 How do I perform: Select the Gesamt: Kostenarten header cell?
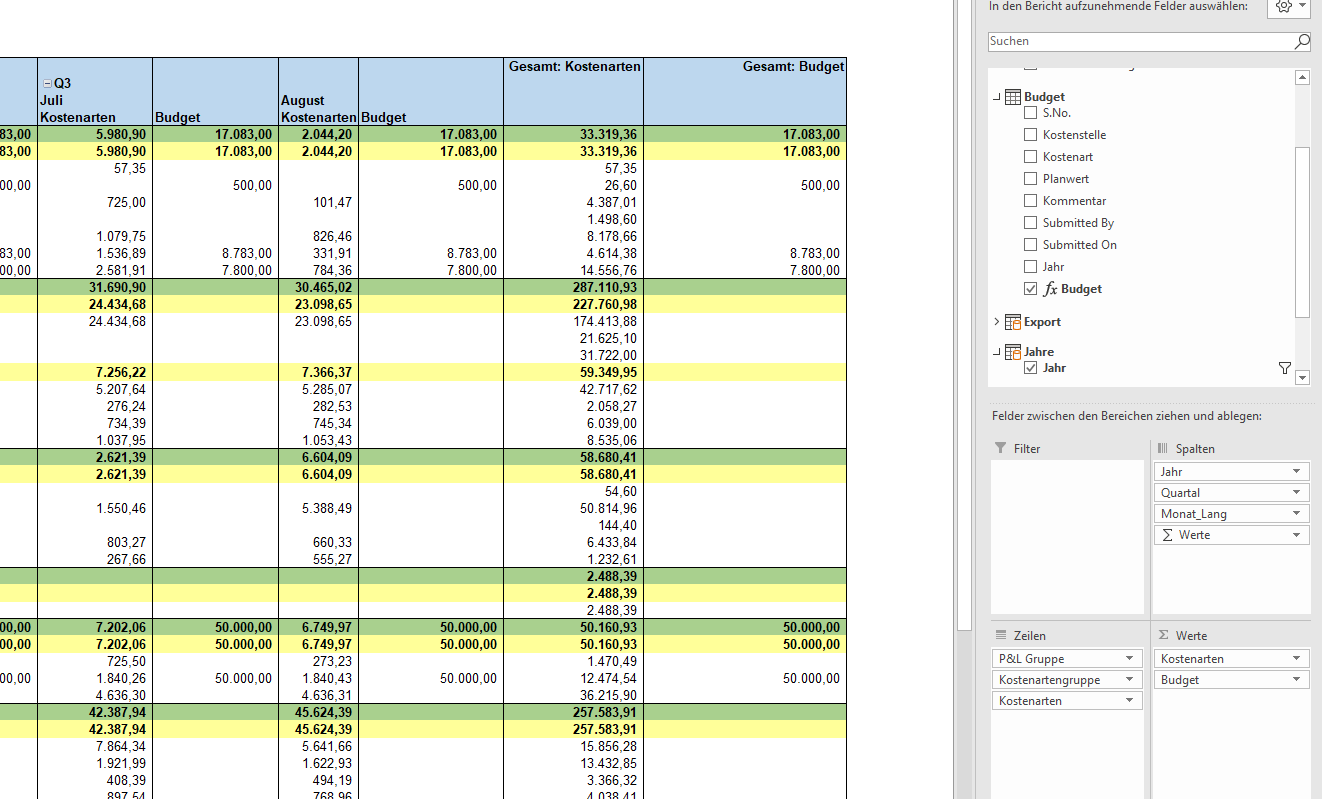coord(573,67)
